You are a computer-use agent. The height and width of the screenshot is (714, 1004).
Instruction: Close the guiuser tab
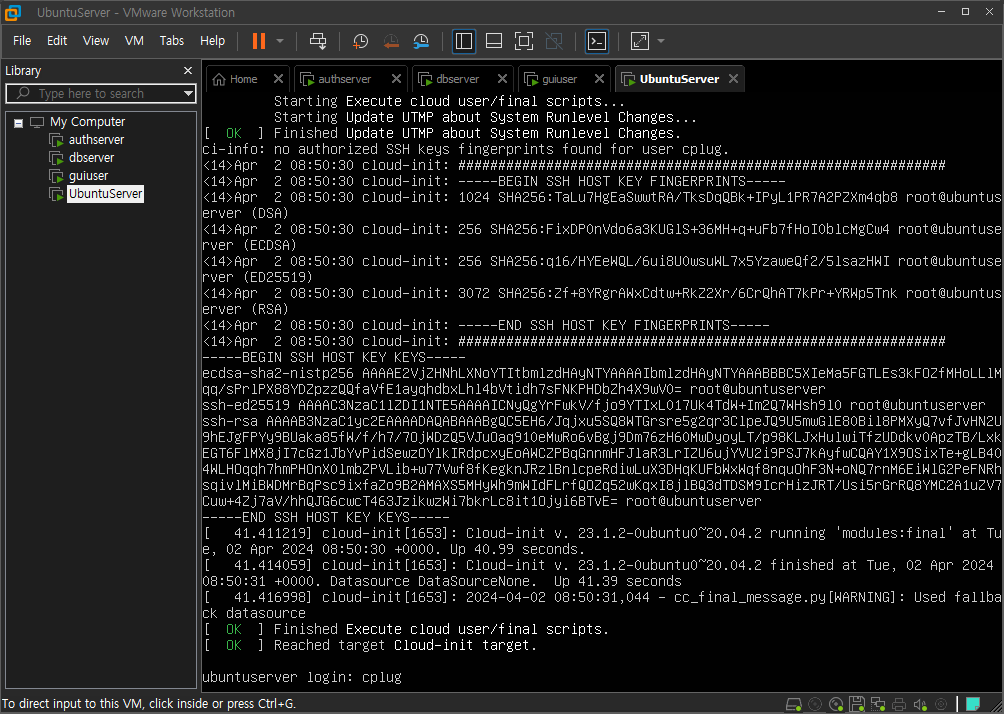(x=599, y=79)
